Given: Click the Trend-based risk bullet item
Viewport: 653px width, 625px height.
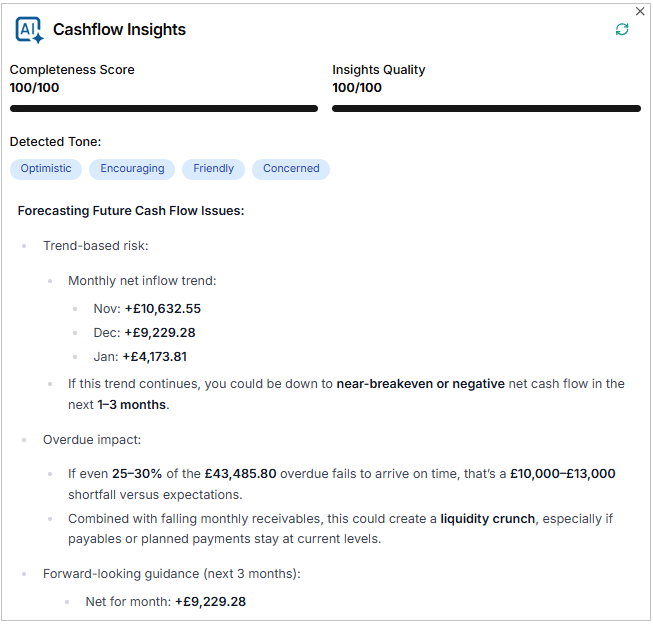Looking at the screenshot, I should [96, 246].
